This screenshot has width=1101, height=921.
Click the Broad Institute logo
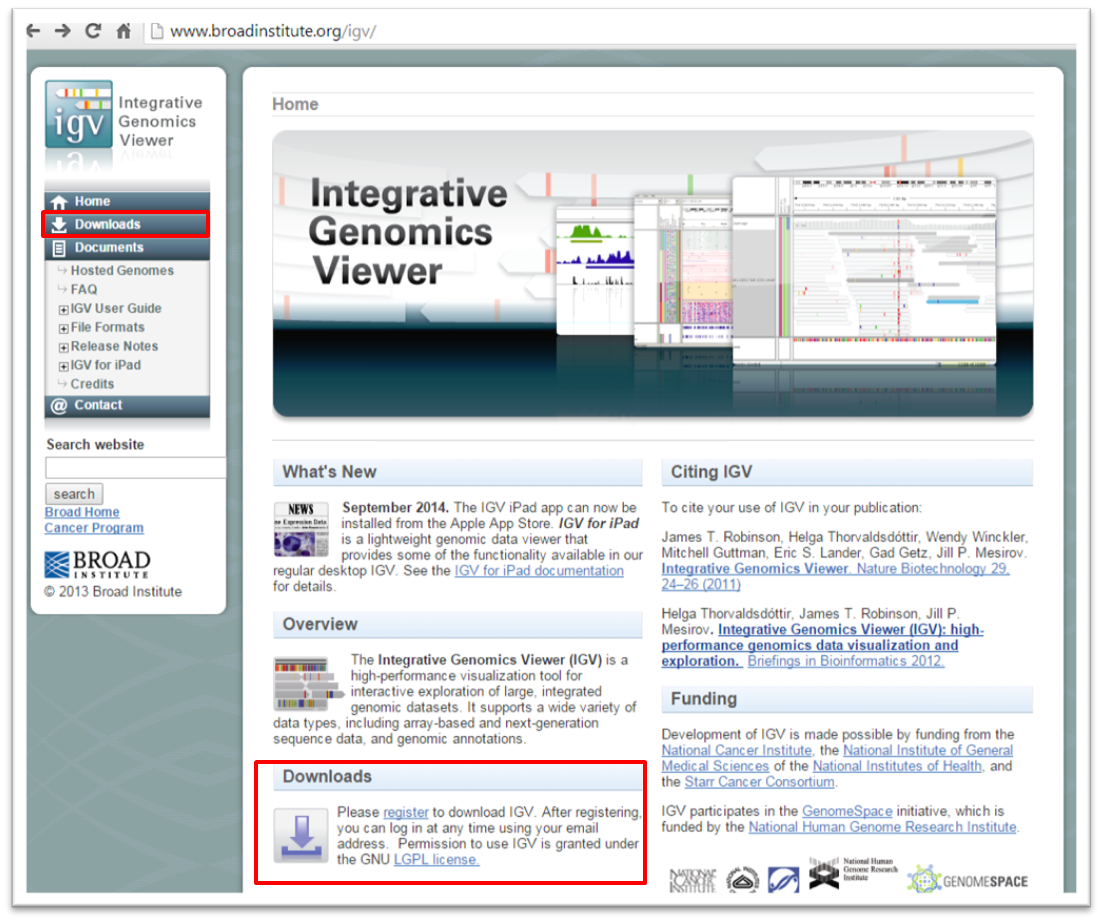pyautogui.click(x=97, y=564)
